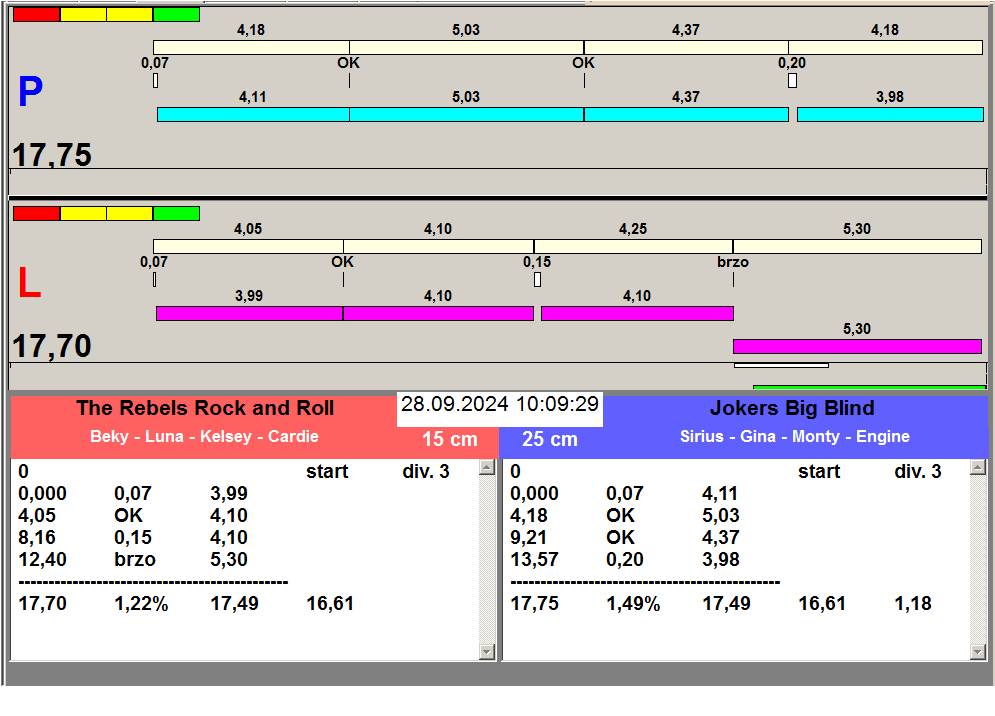Click the red start light in lane P
995x716 pixels.
36,14
